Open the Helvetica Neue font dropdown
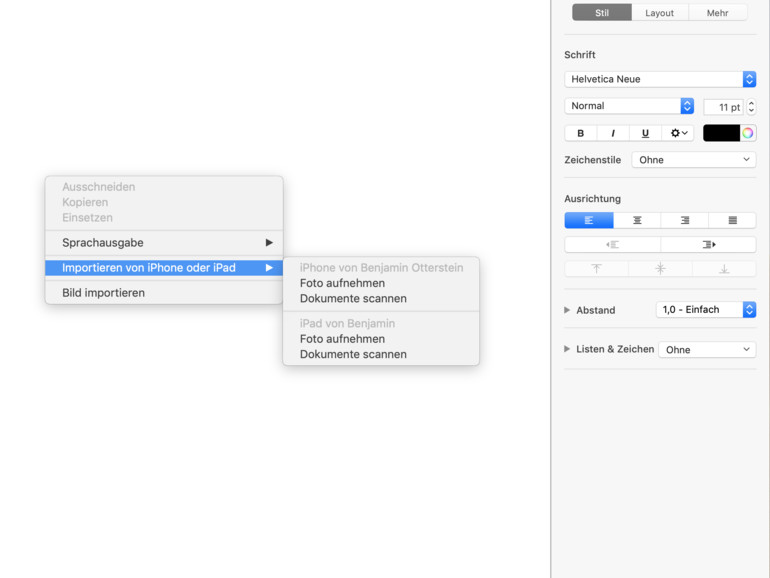This screenshot has height=578, width=770. tap(660, 79)
